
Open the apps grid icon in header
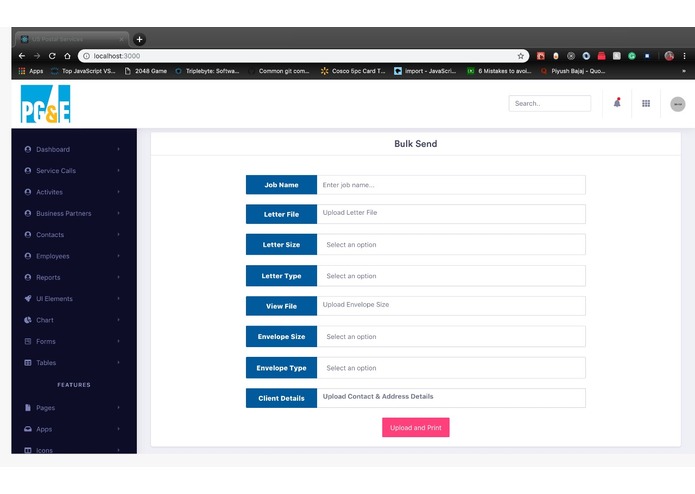click(x=646, y=103)
